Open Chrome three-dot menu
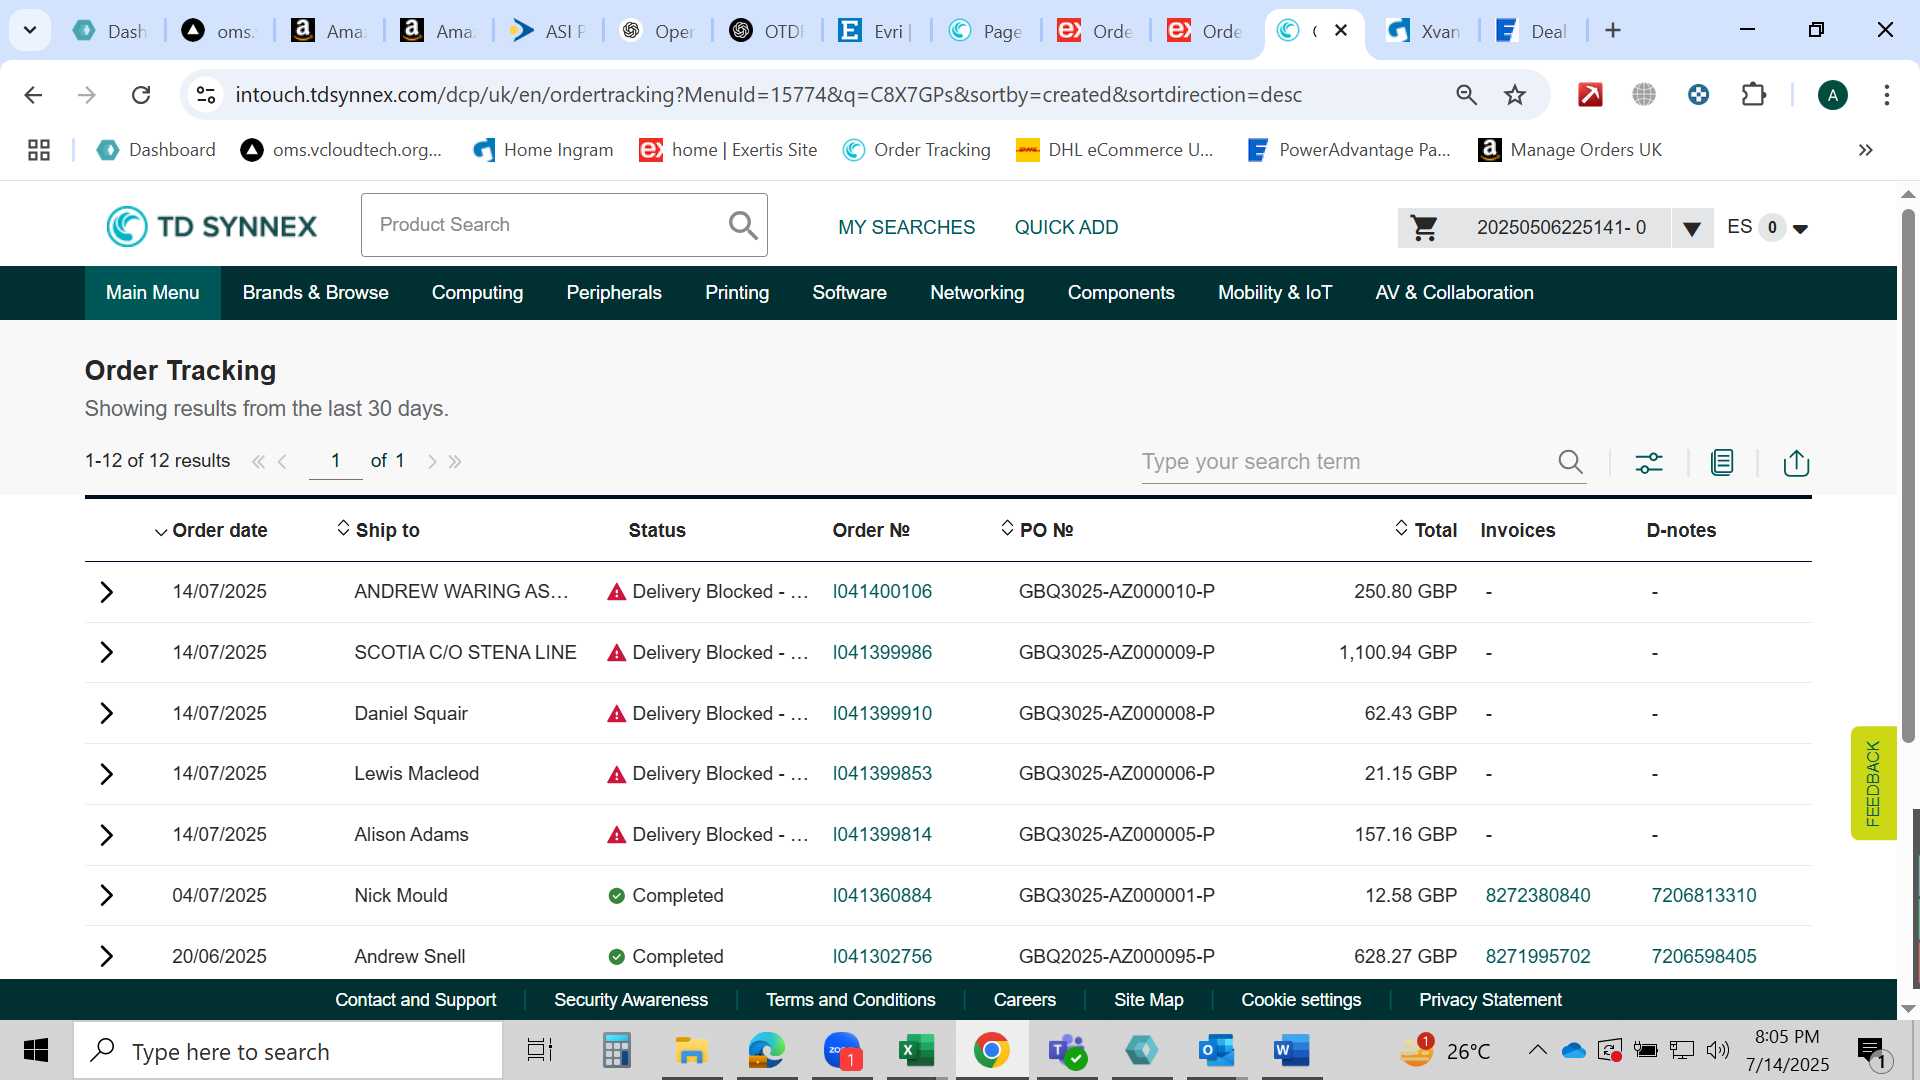 click(1887, 95)
